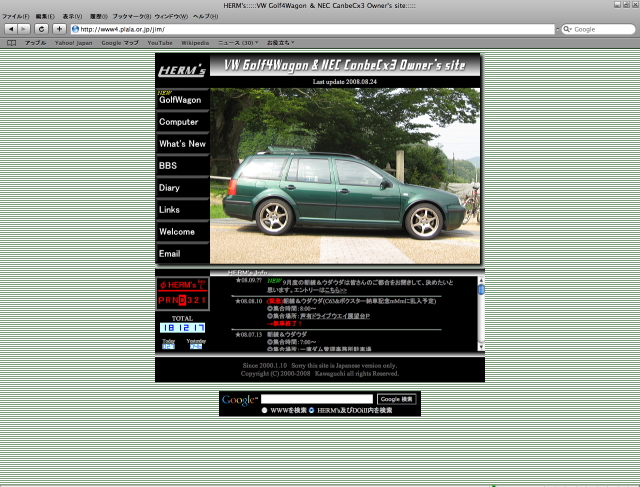Open the search magnifier dropdown in Google field
This screenshot has height=487, width=640.
click(x=567, y=29)
